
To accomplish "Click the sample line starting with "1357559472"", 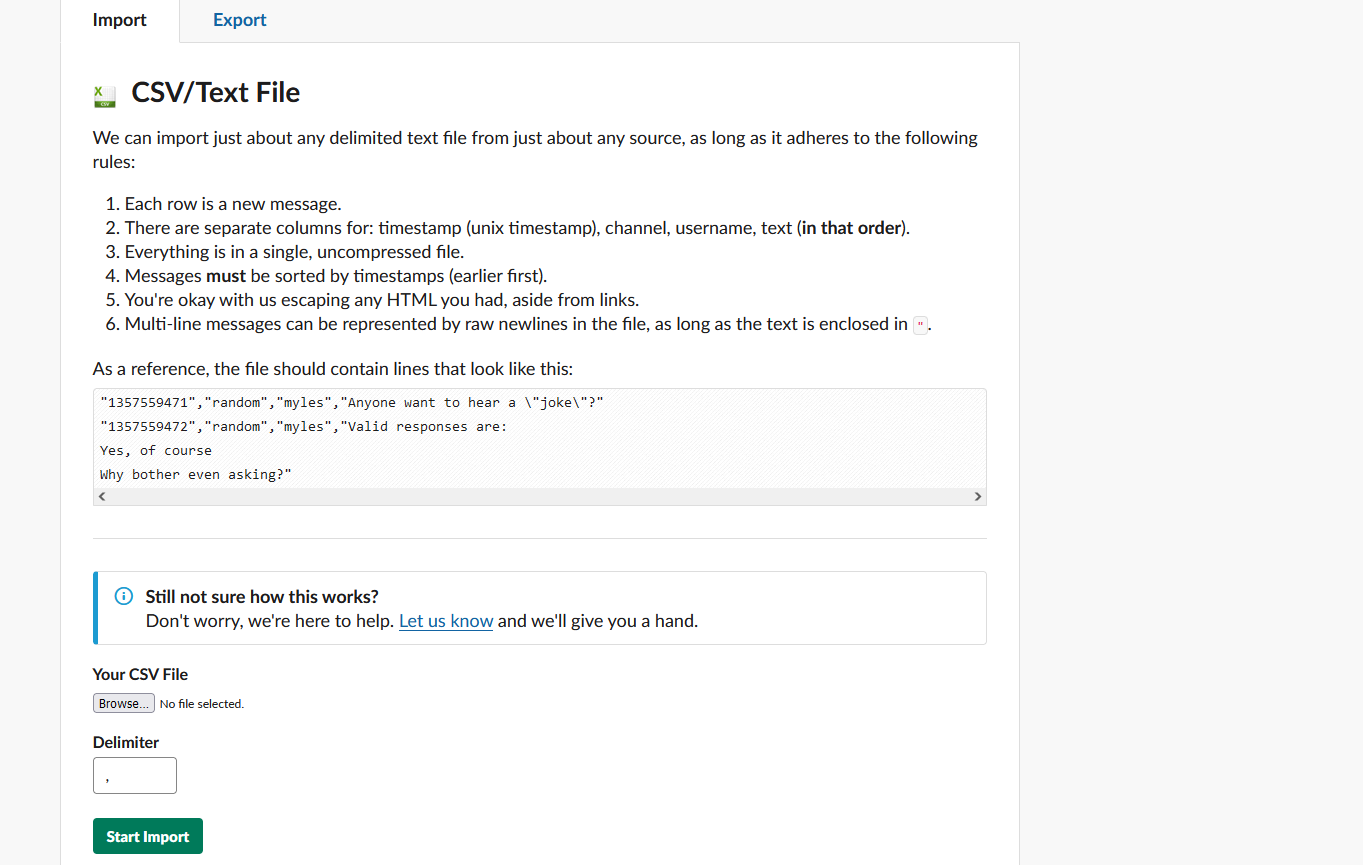I will (x=304, y=427).
